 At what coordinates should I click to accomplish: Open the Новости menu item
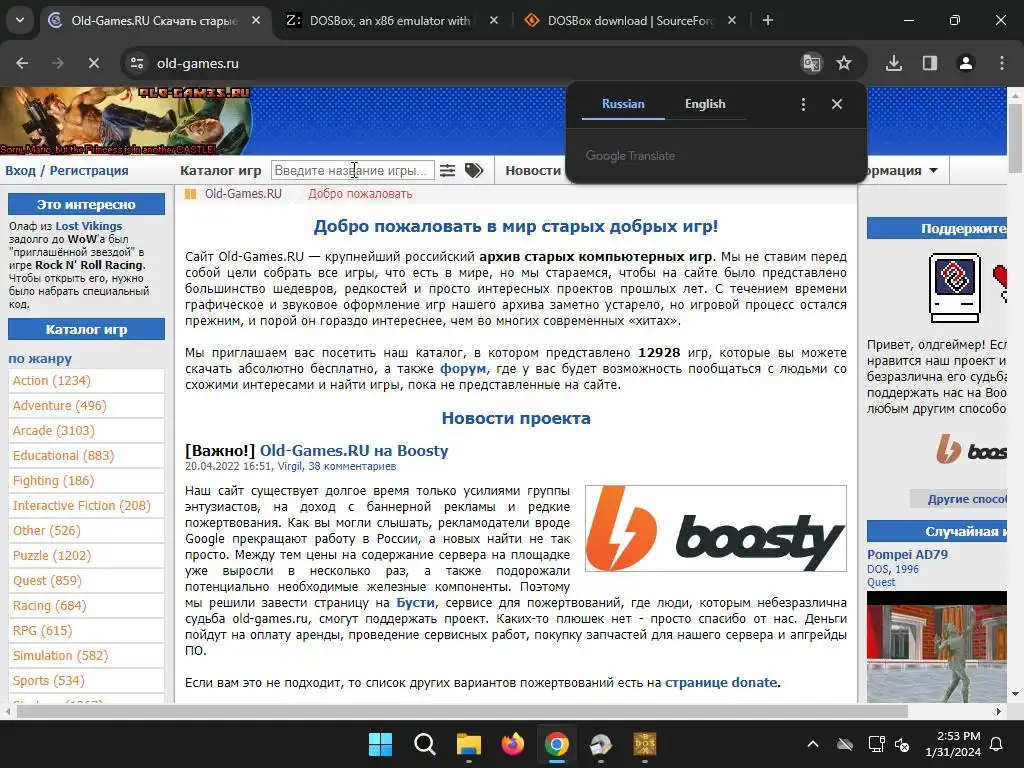[533, 170]
